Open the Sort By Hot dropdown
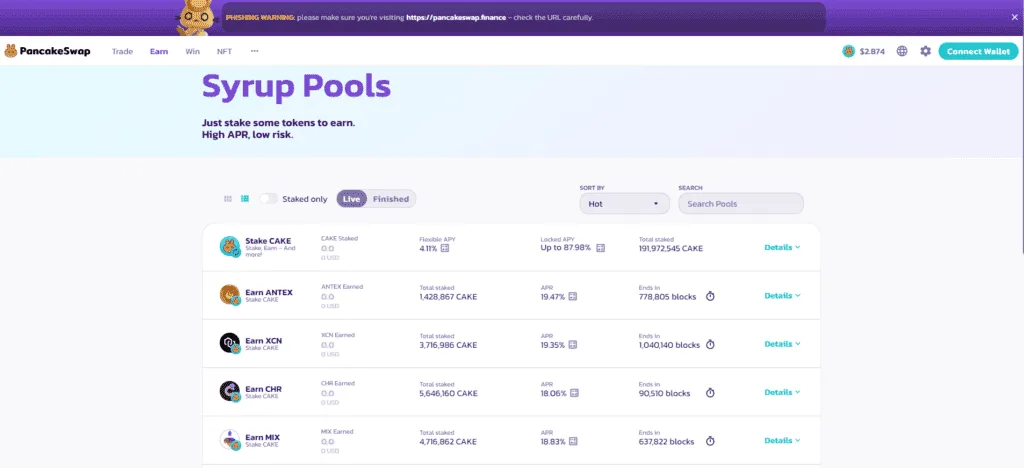The height and width of the screenshot is (468, 1024). tap(624, 203)
